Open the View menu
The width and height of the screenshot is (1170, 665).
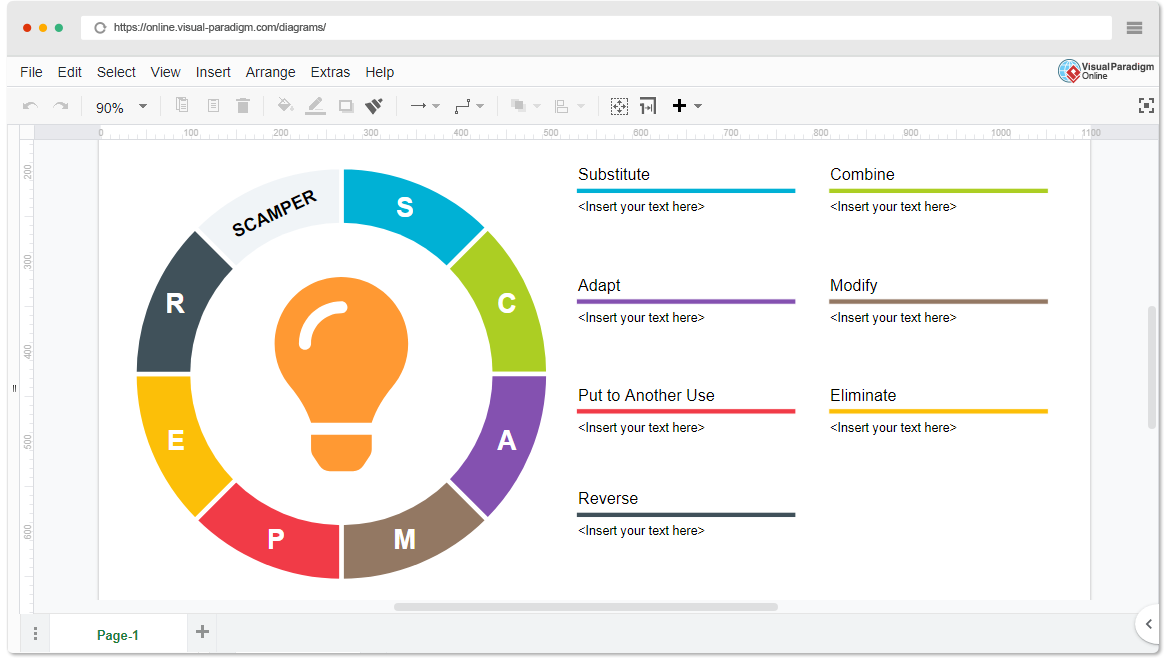coord(166,72)
